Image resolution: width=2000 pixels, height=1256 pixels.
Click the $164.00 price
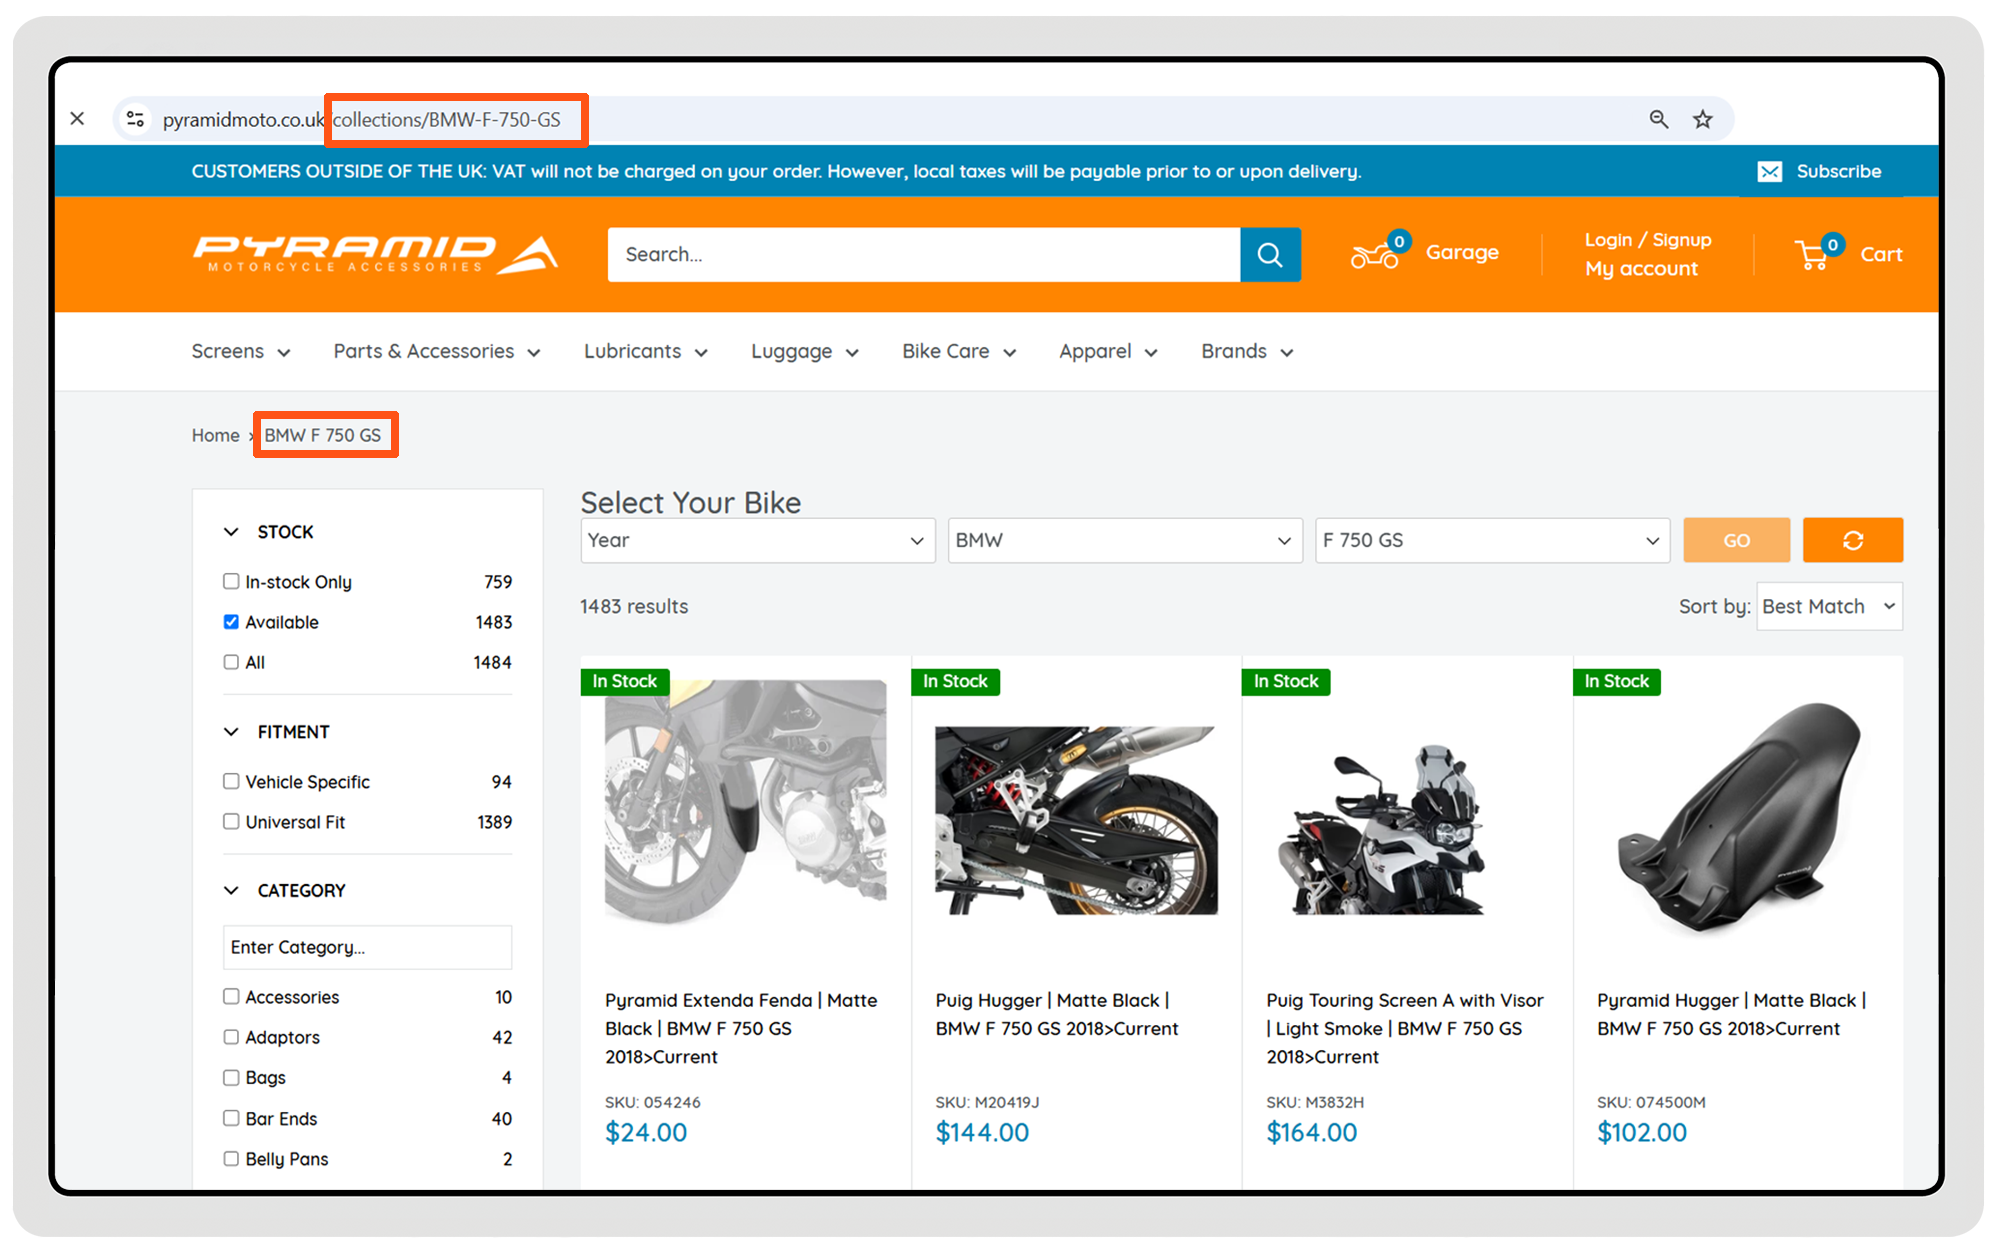click(x=1312, y=1132)
